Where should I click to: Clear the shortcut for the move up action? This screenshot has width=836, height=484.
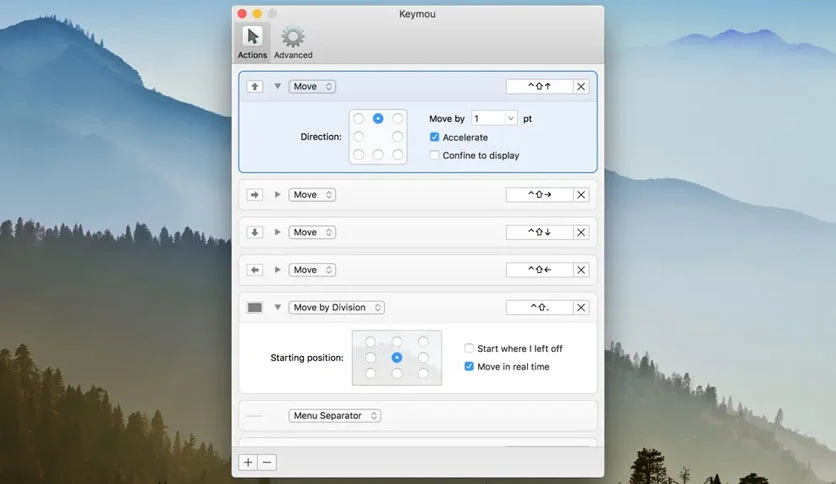click(581, 86)
